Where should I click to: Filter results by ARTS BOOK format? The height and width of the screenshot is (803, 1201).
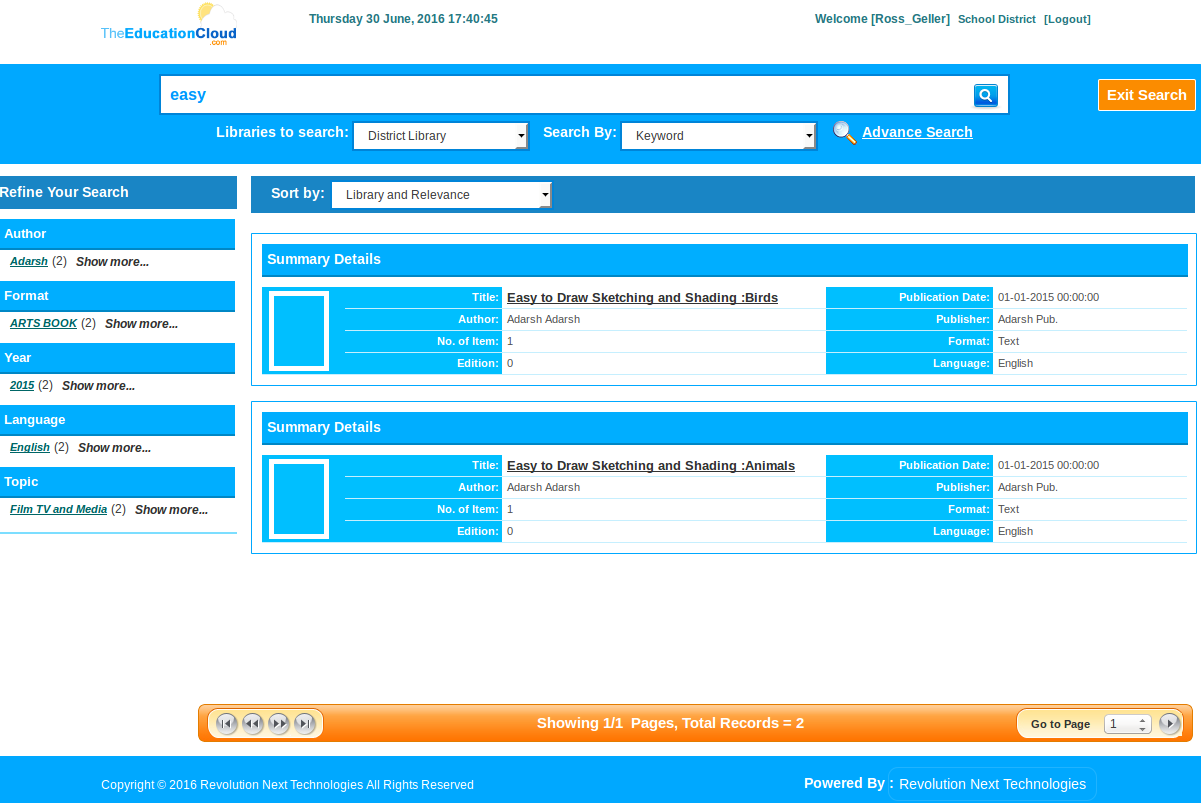point(43,324)
